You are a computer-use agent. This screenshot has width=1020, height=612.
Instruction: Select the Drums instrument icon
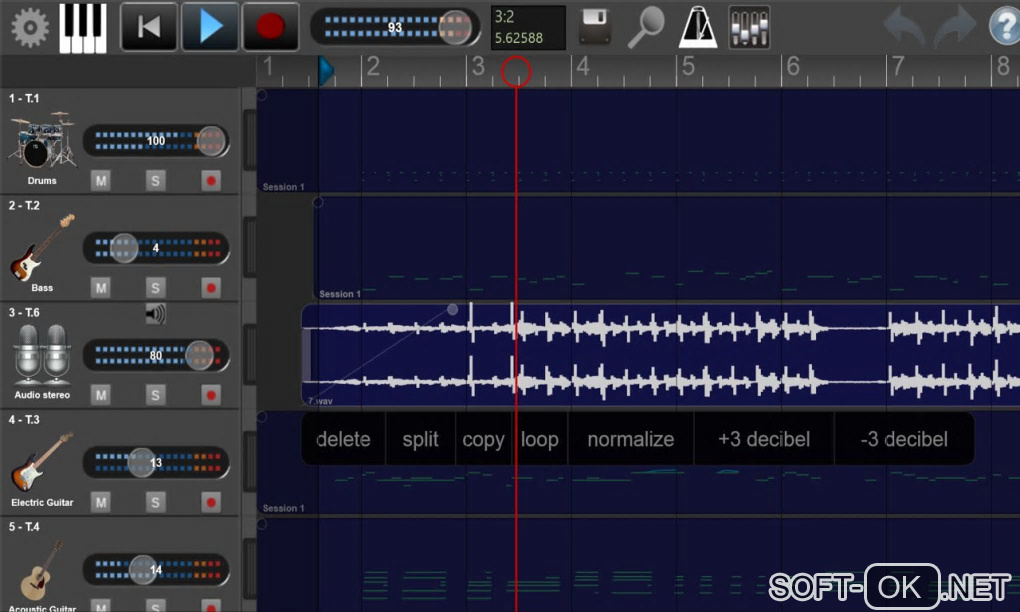42,140
